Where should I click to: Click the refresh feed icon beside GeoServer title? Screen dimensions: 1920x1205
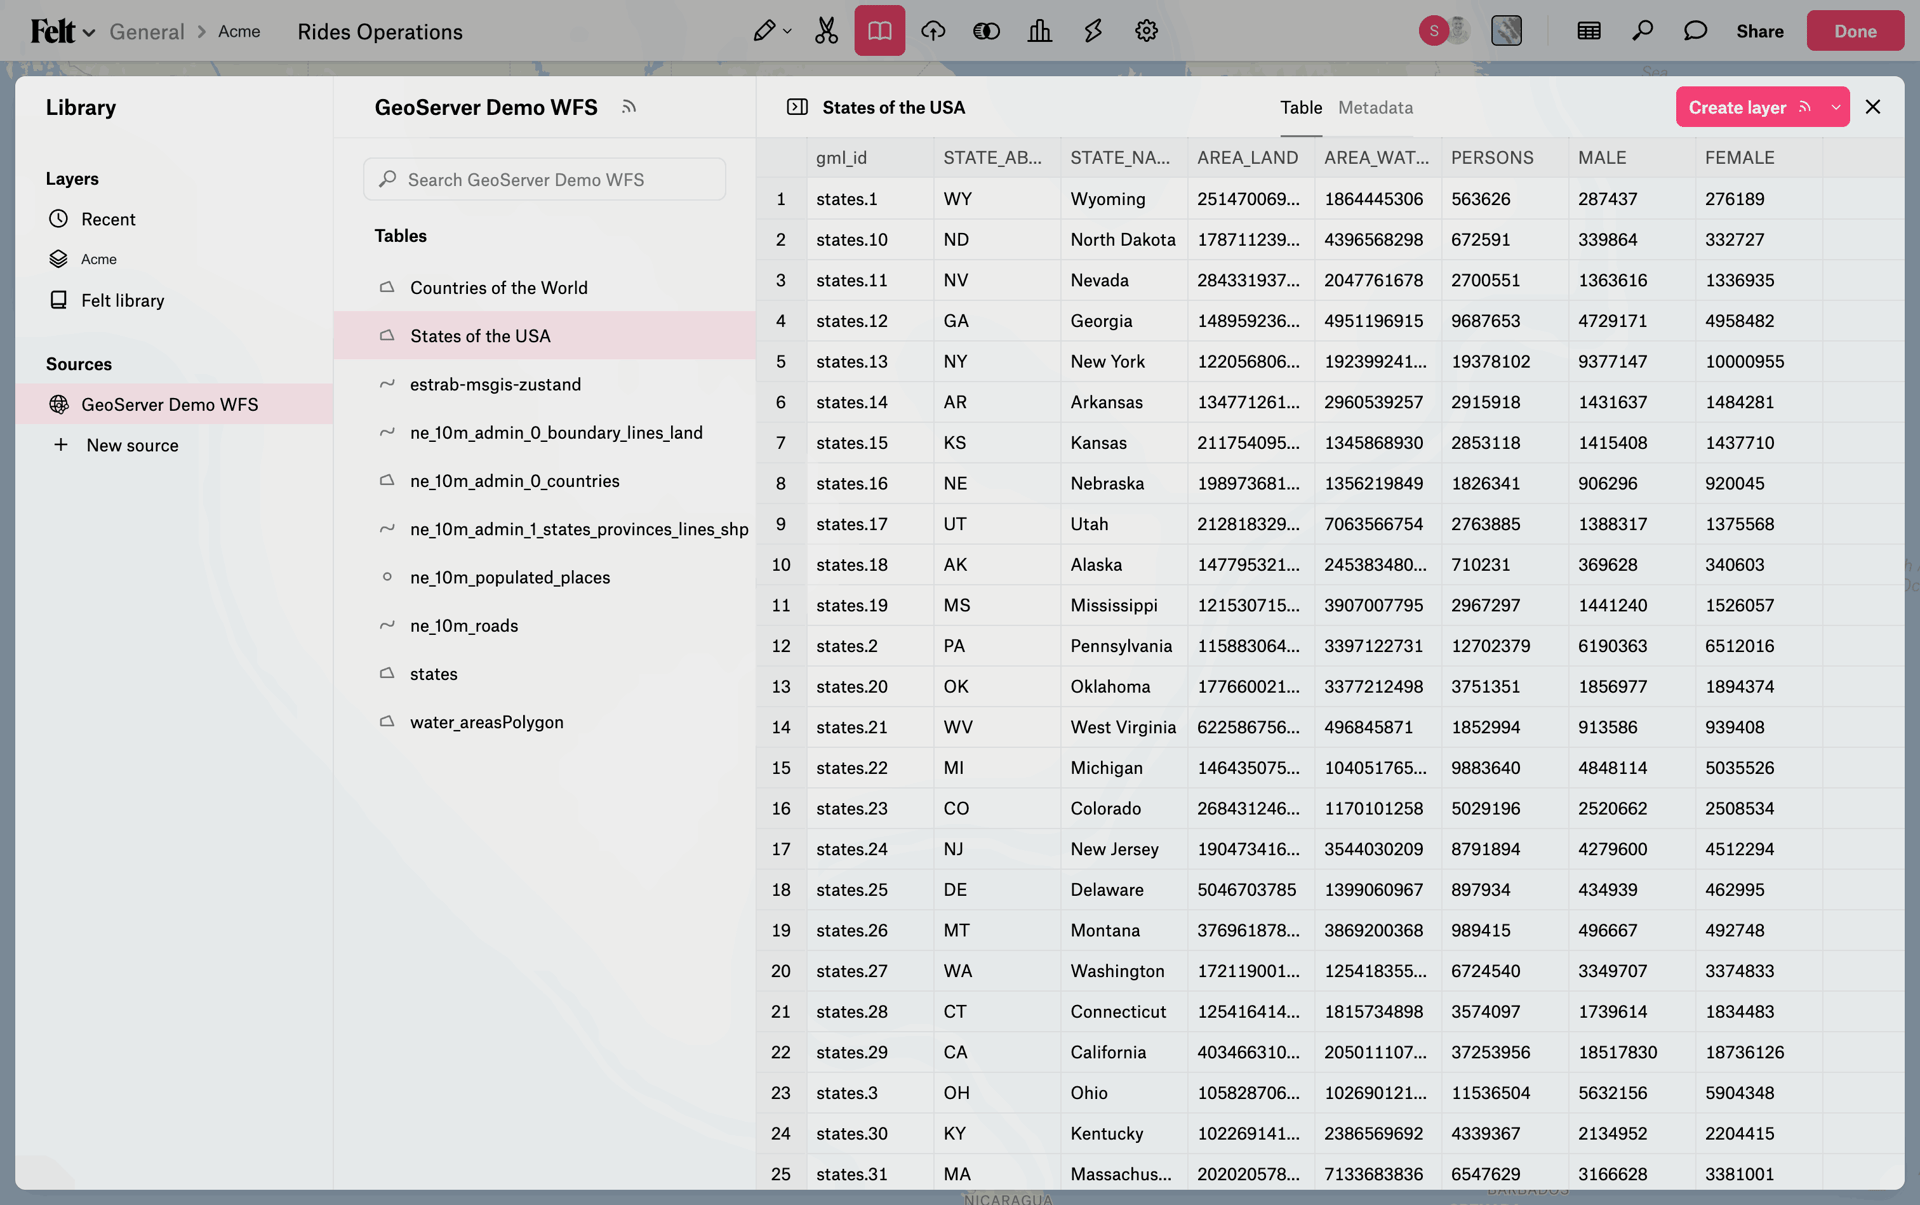pos(629,107)
